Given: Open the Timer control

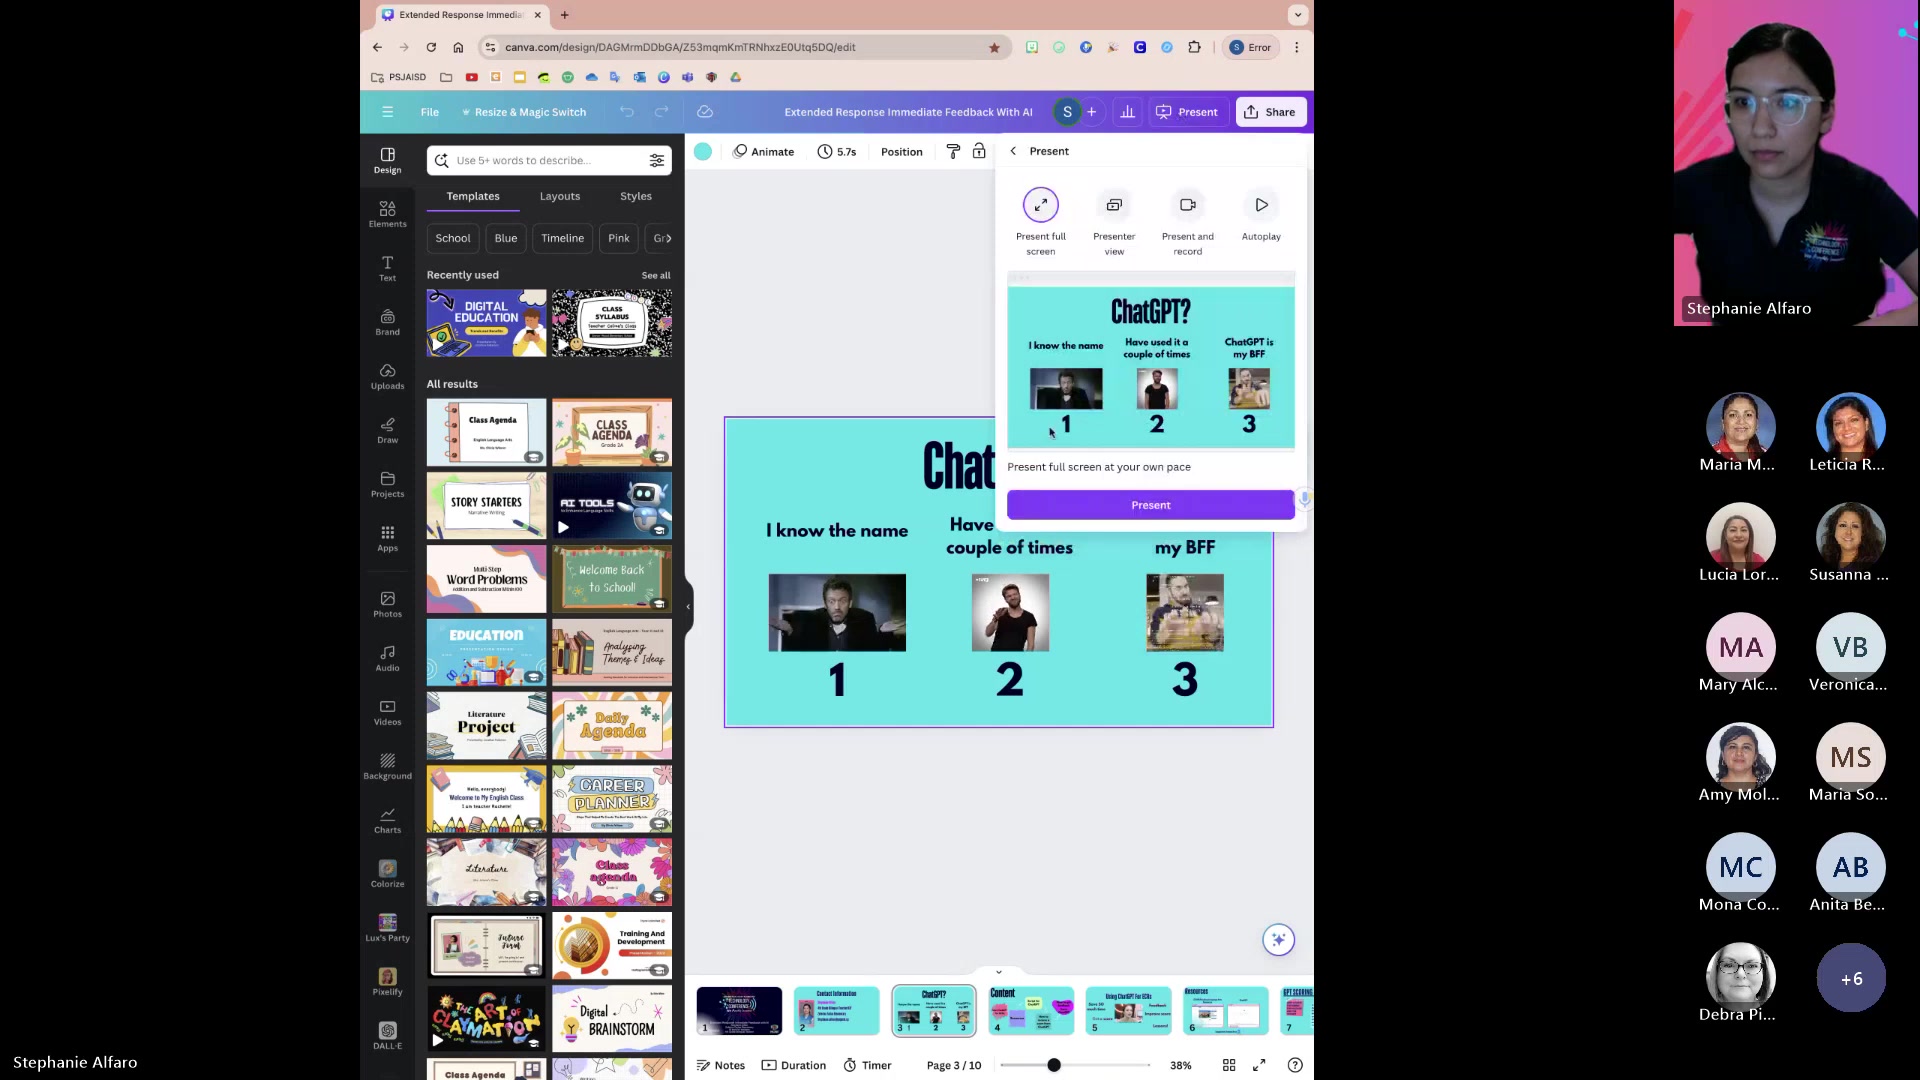Looking at the screenshot, I should click(867, 1065).
